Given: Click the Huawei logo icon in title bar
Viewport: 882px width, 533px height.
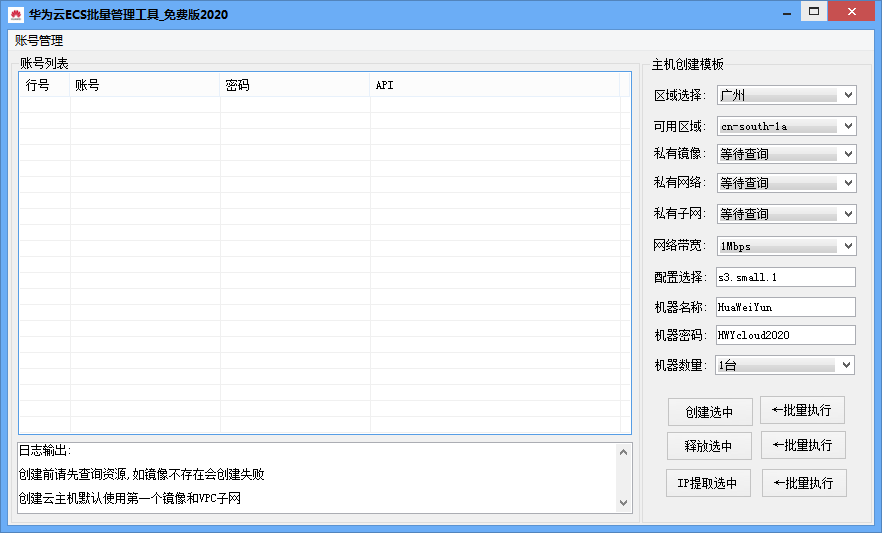Looking at the screenshot, I should 16,15.
